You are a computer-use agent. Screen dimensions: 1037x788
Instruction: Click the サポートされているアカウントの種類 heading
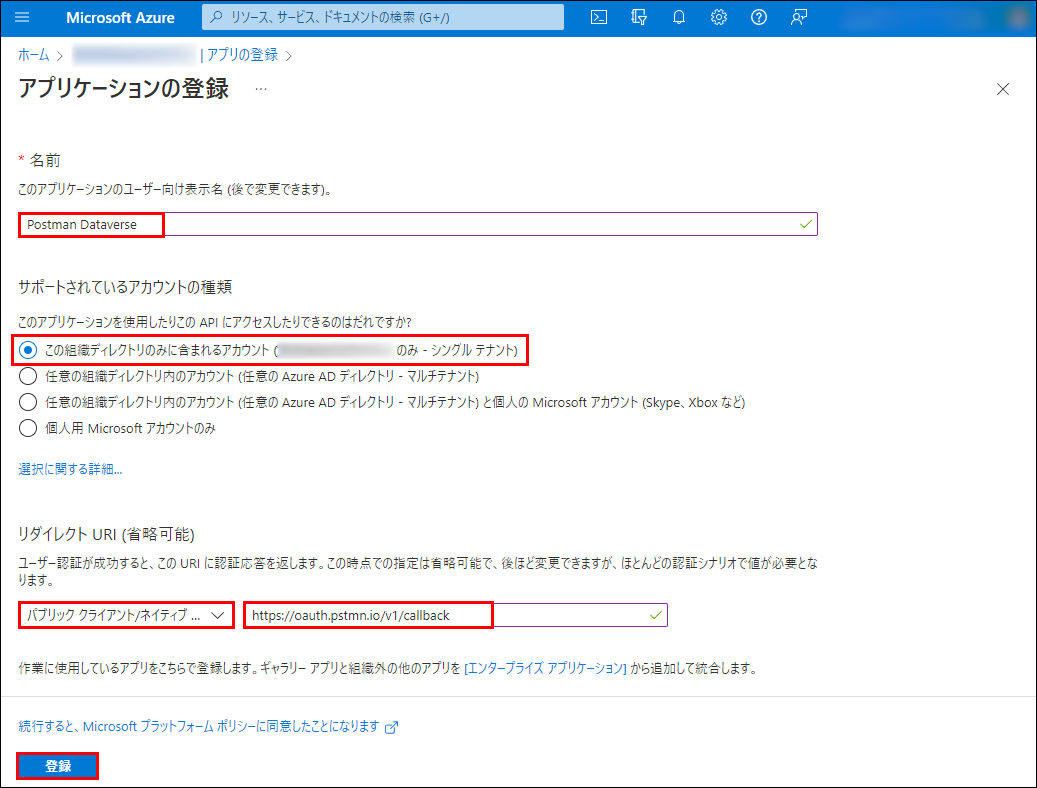click(x=125, y=287)
